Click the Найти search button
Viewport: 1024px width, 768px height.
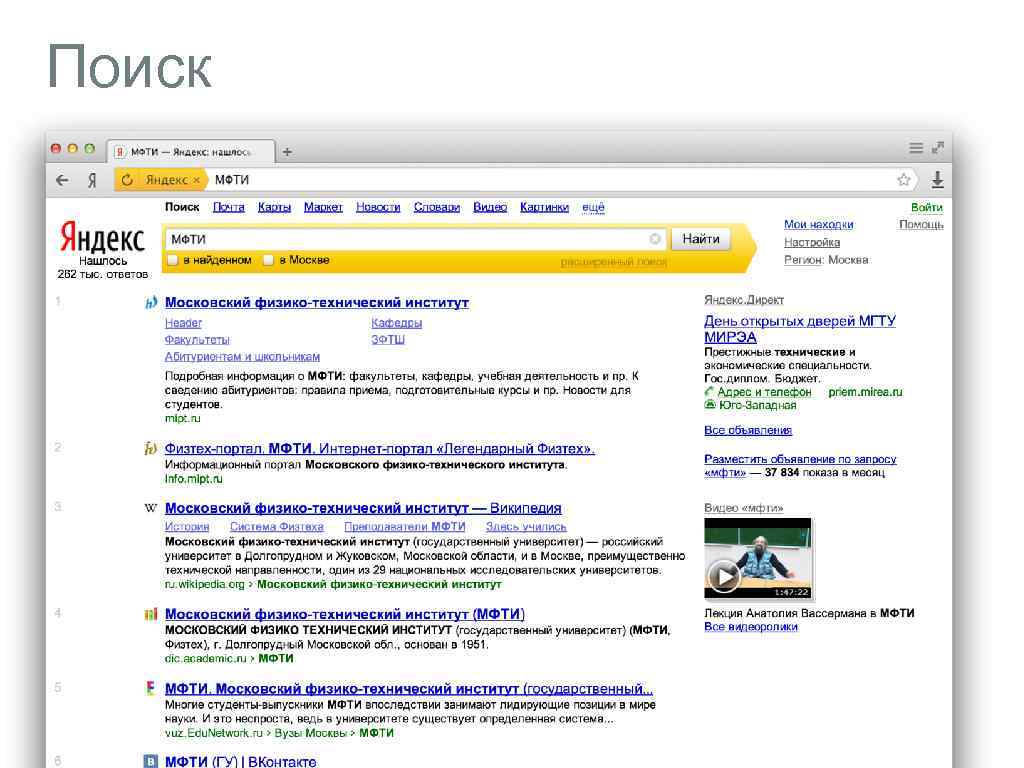(701, 239)
